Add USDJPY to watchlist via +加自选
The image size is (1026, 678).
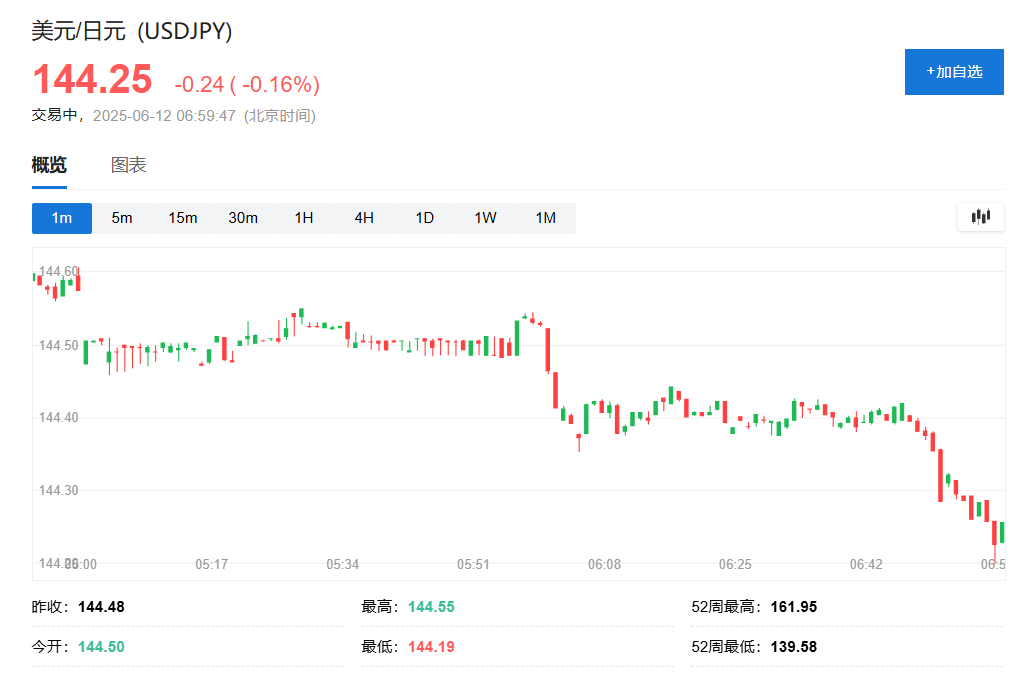click(x=954, y=72)
